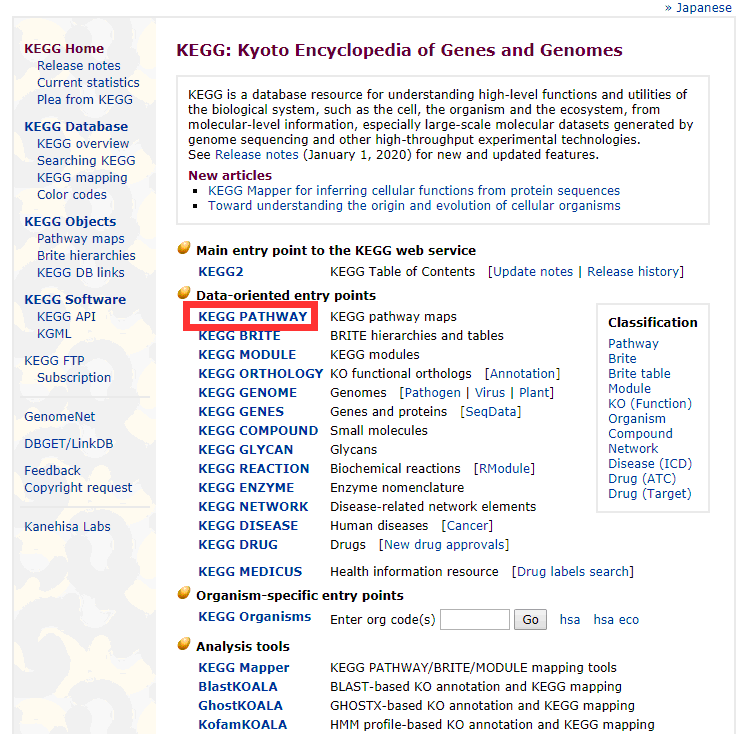Open Classification Brite table link

pyautogui.click(x=639, y=374)
